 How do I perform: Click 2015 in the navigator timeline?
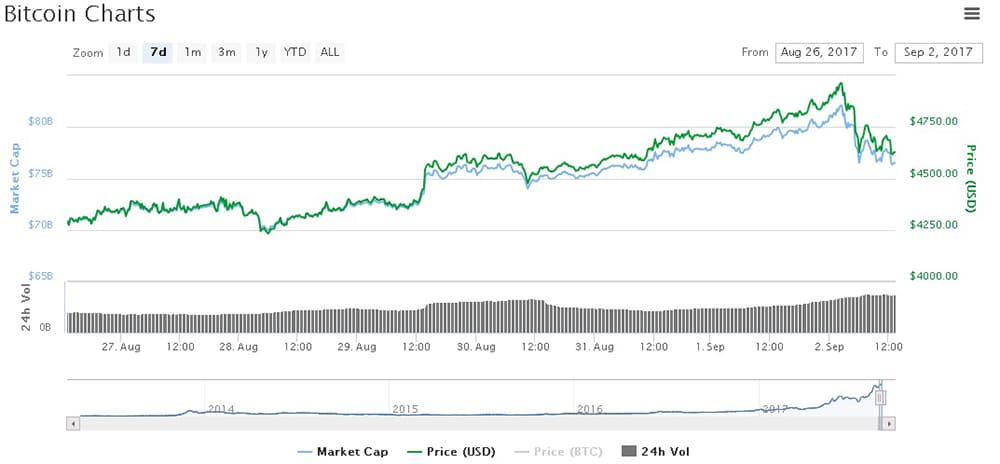[x=404, y=409]
